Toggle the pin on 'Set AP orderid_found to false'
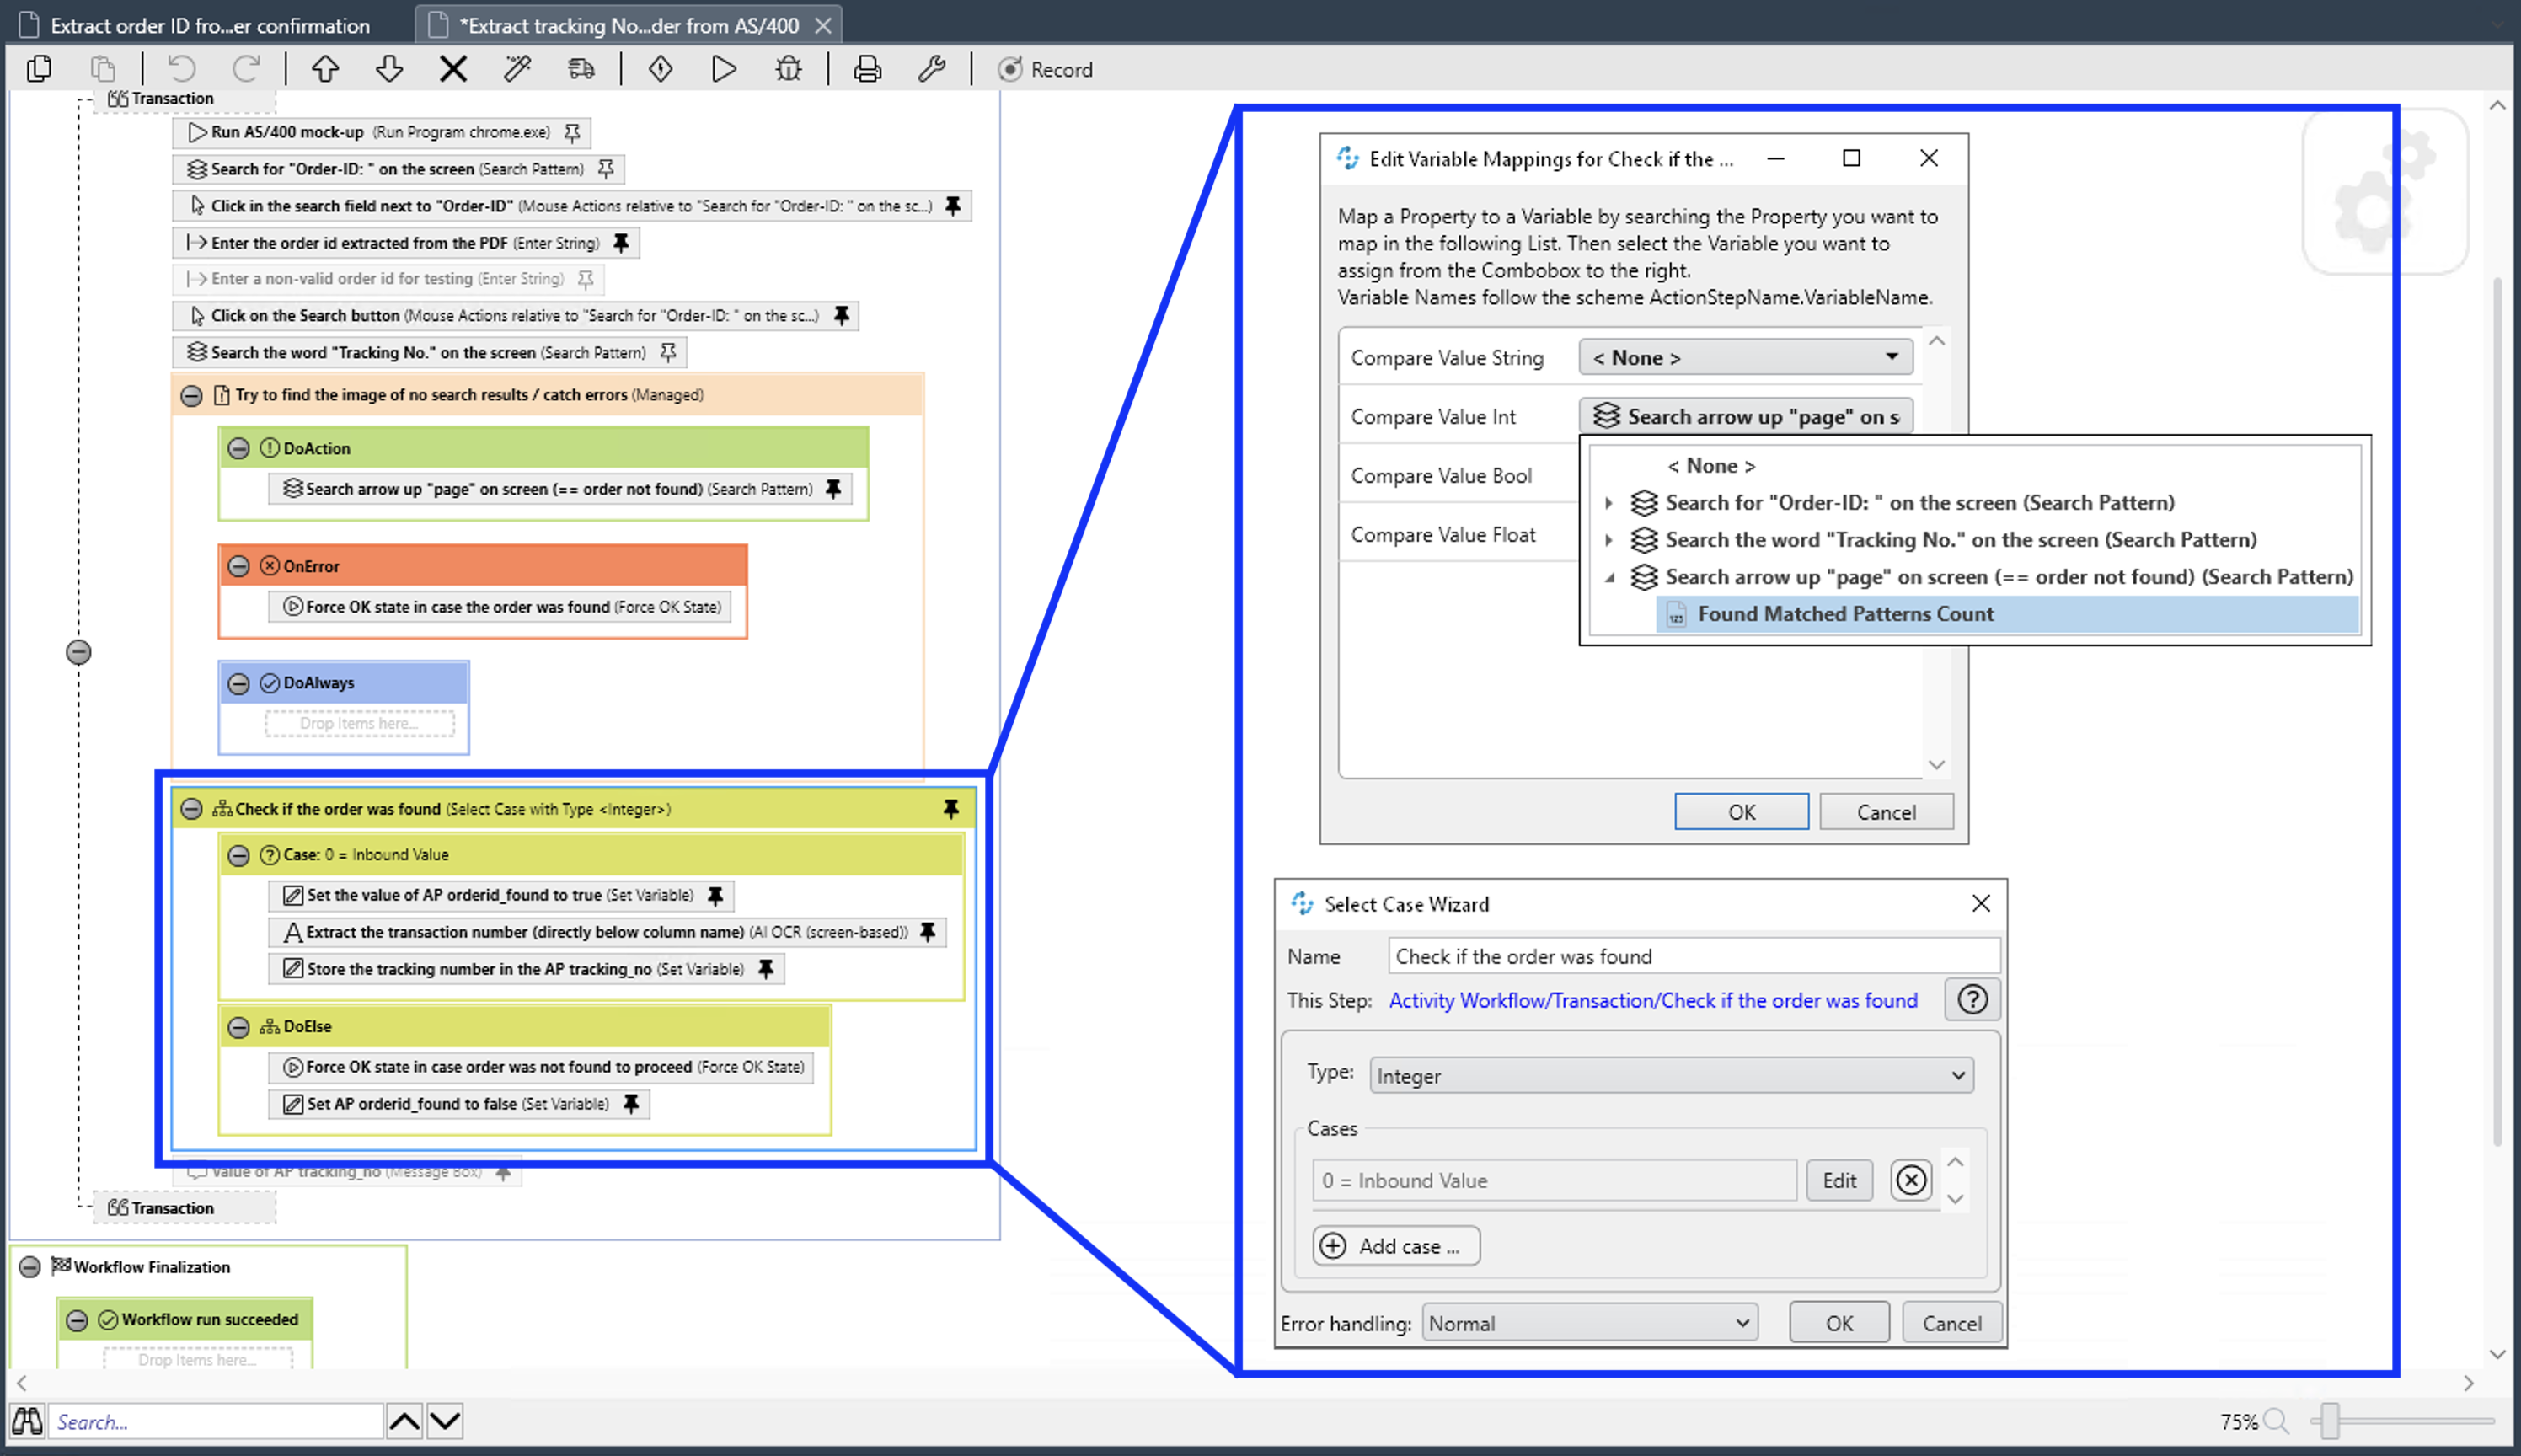Image resolution: width=2521 pixels, height=1456 pixels. point(630,1103)
